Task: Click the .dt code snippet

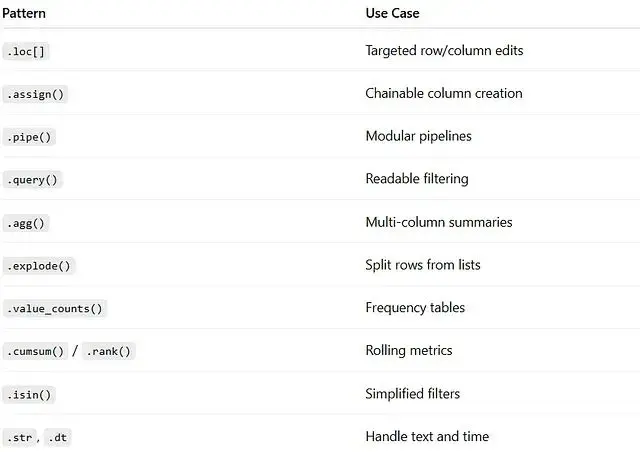Action: (59, 437)
